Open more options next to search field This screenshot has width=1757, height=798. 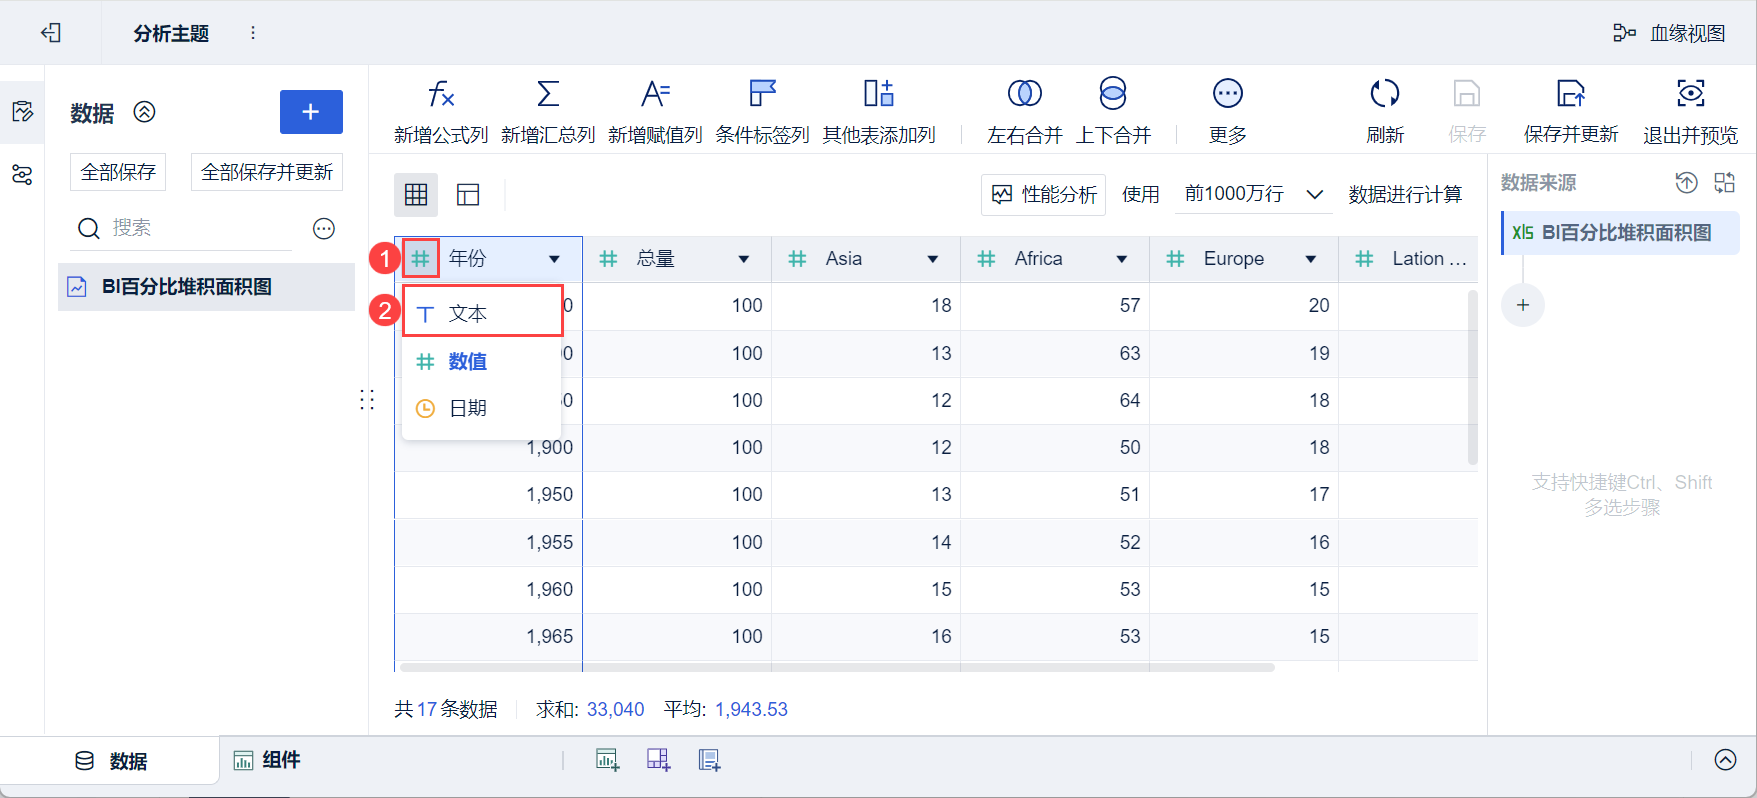324,228
